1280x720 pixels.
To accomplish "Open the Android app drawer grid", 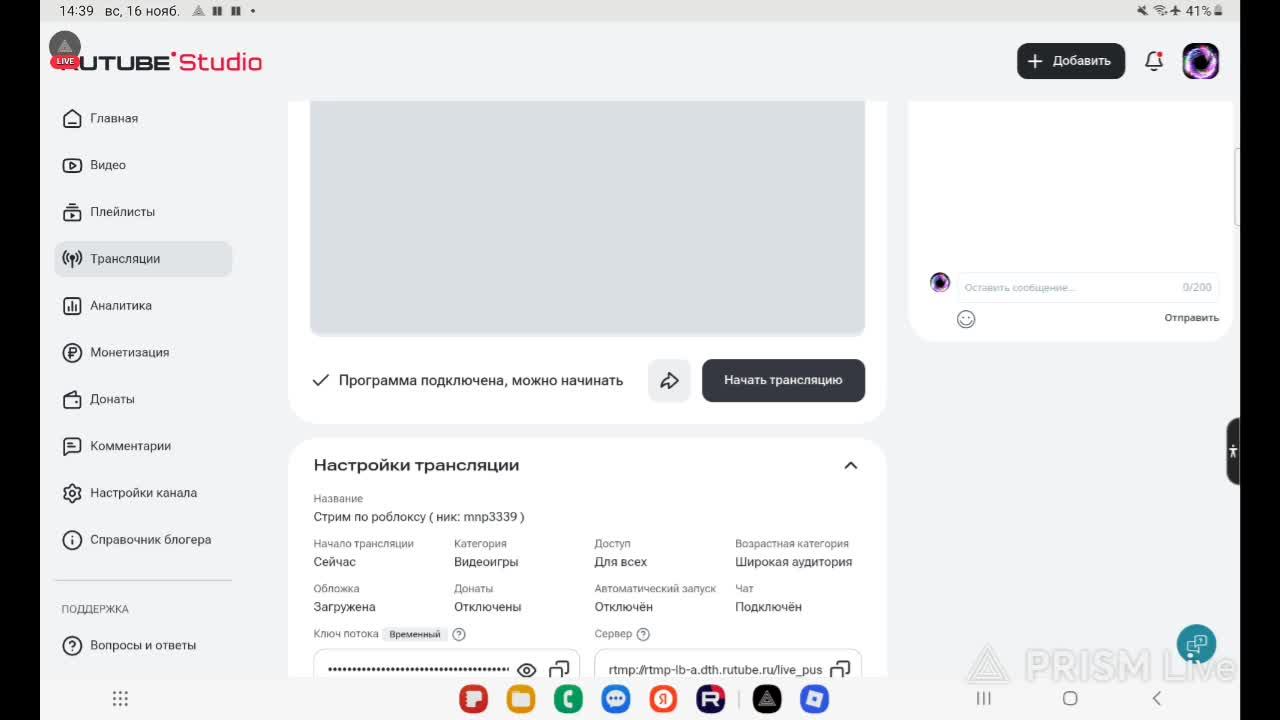I will (x=120, y=698).
